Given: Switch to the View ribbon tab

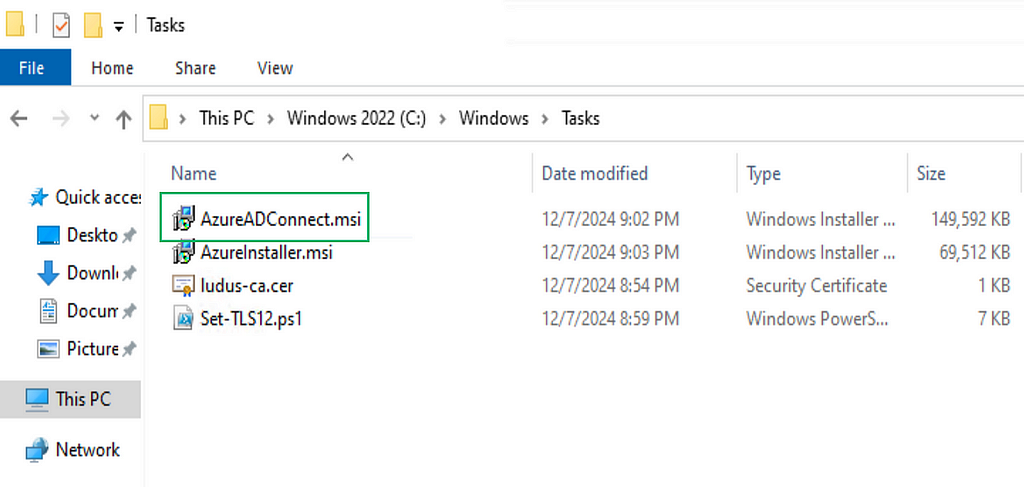Looking at the screenshot, I should click(275, 68).
